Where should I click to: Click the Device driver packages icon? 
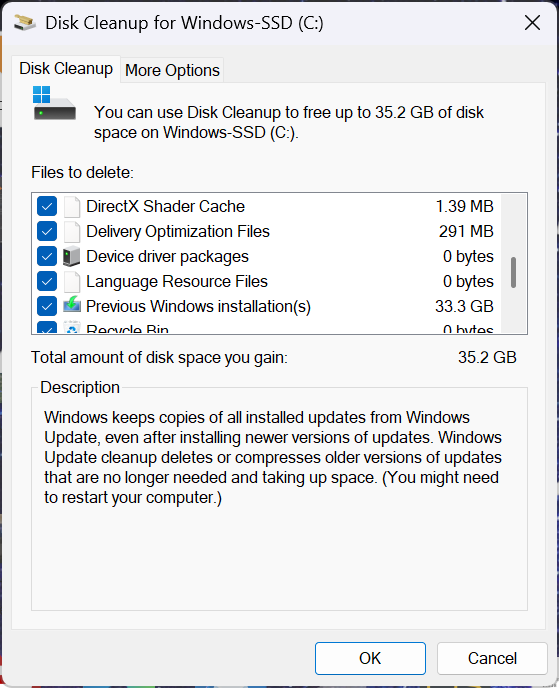click(x=72, y=257)
